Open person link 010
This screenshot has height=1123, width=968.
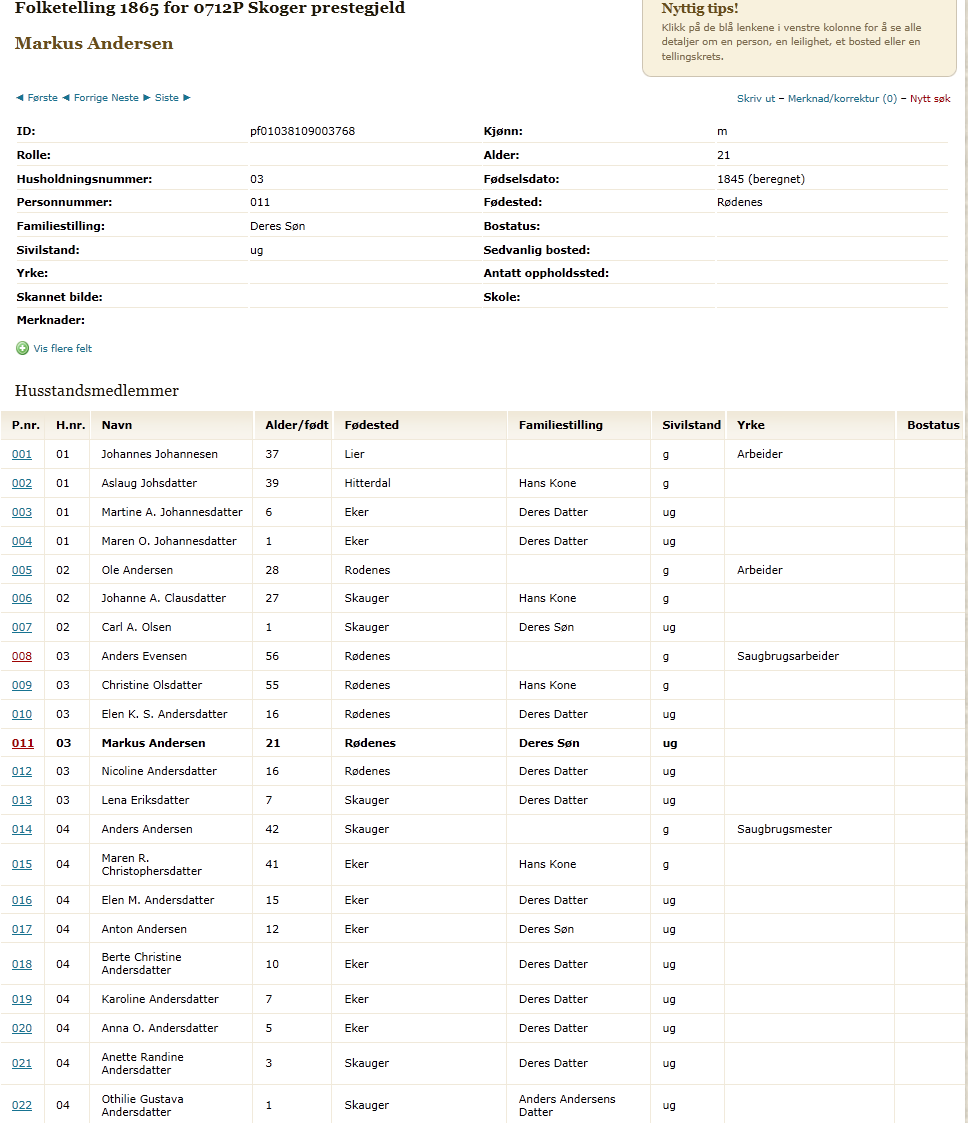[22, 714]
